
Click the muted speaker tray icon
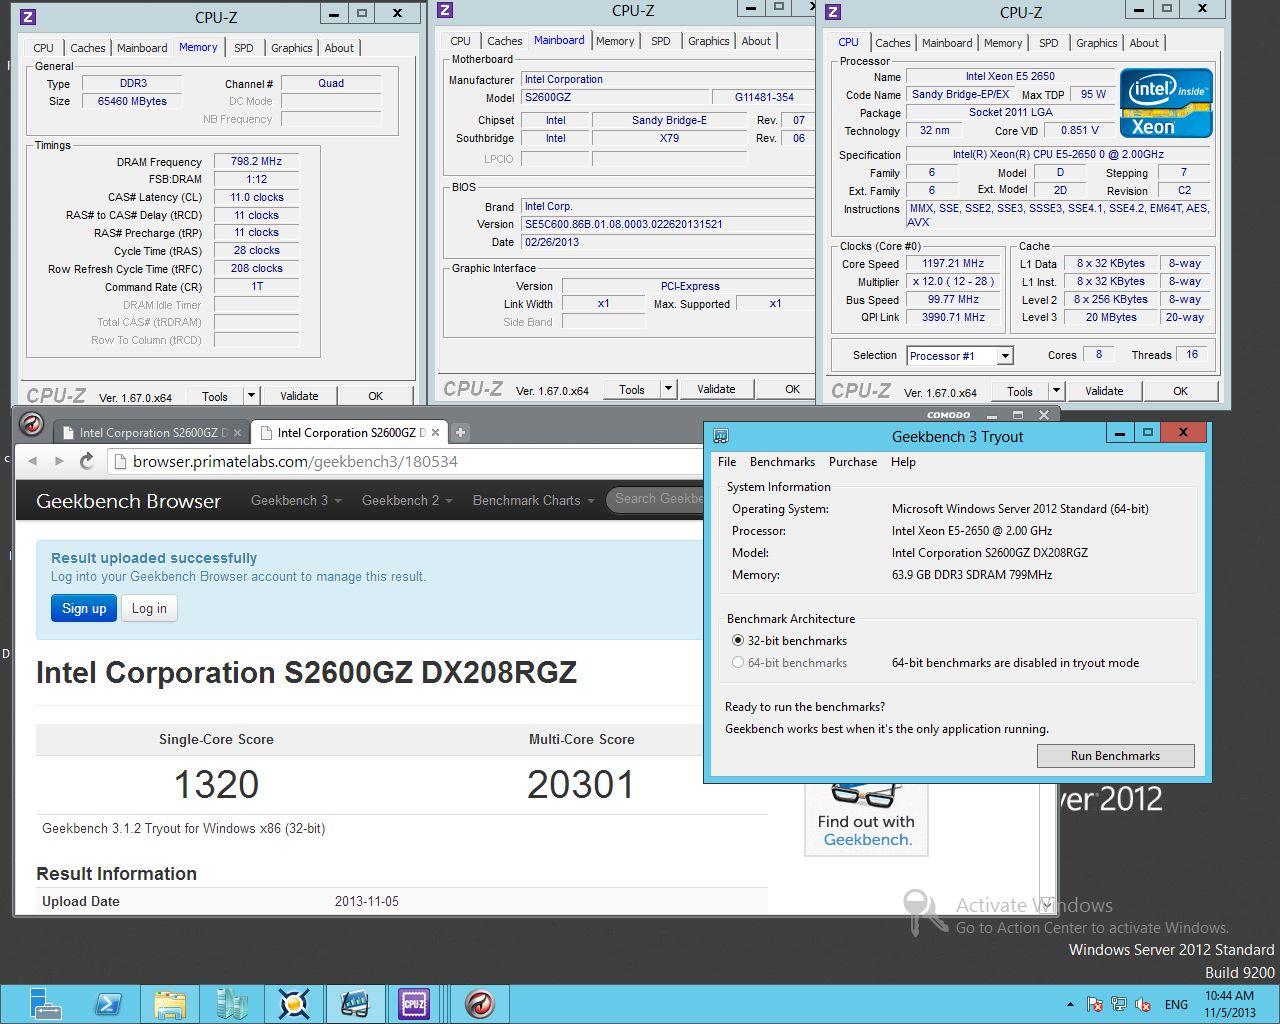[1142, 1004]
